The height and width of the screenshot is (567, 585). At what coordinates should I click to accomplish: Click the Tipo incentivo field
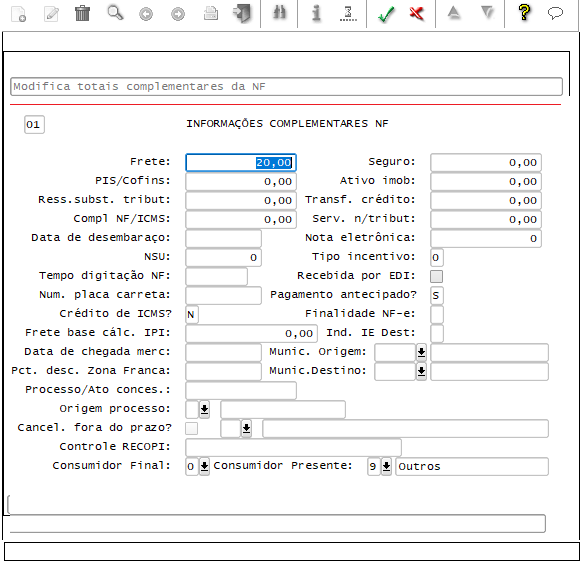437,258
